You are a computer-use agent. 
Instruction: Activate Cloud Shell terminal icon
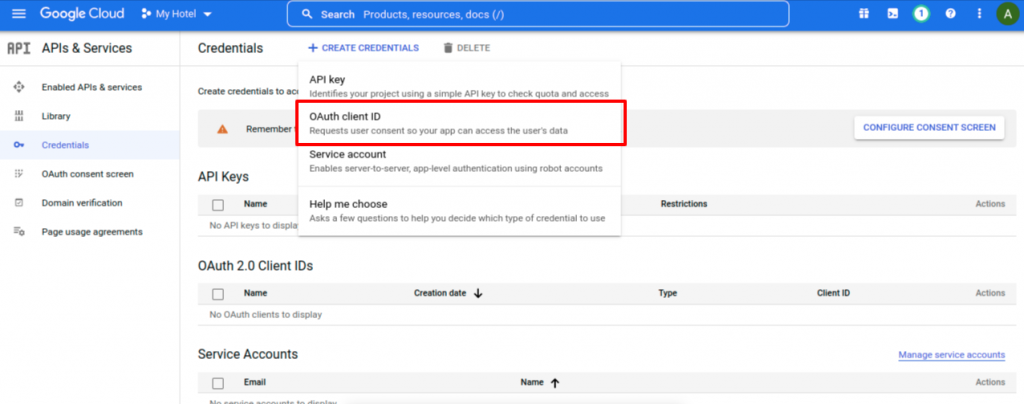point(892,14)
